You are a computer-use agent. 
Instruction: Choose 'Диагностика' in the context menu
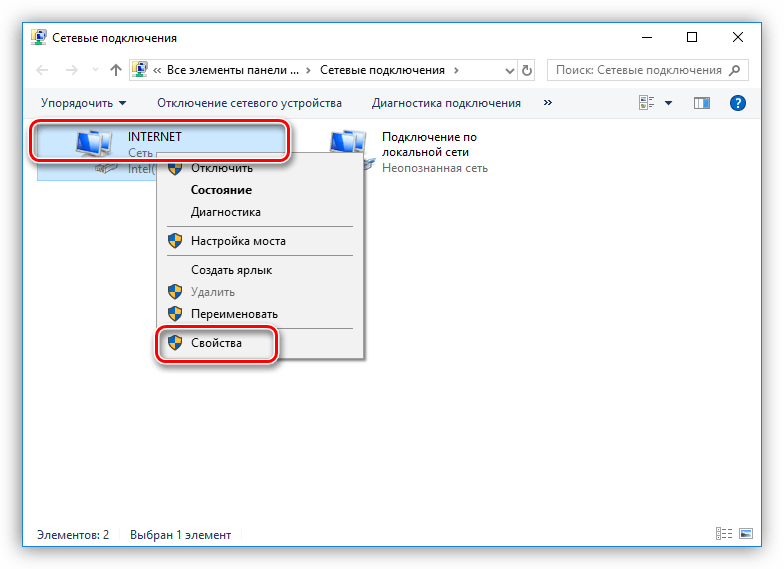click(x=260, y=212)
